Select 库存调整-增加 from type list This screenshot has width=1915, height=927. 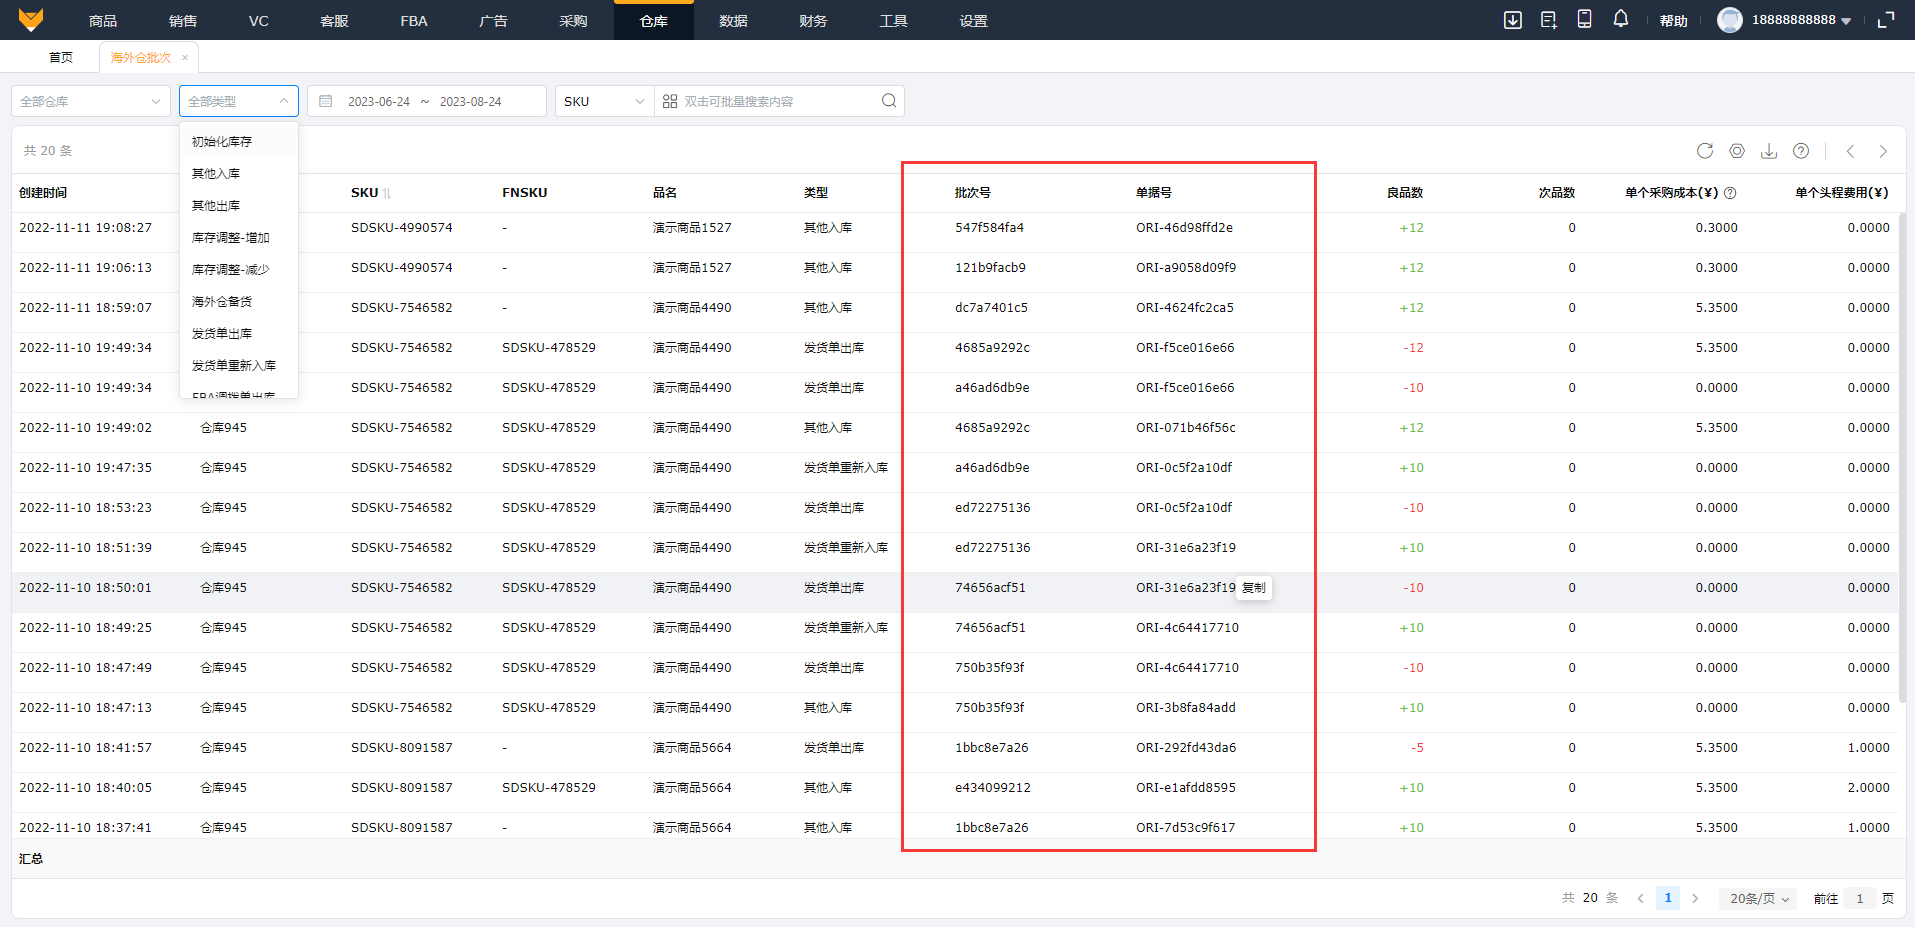coord(231,238)
